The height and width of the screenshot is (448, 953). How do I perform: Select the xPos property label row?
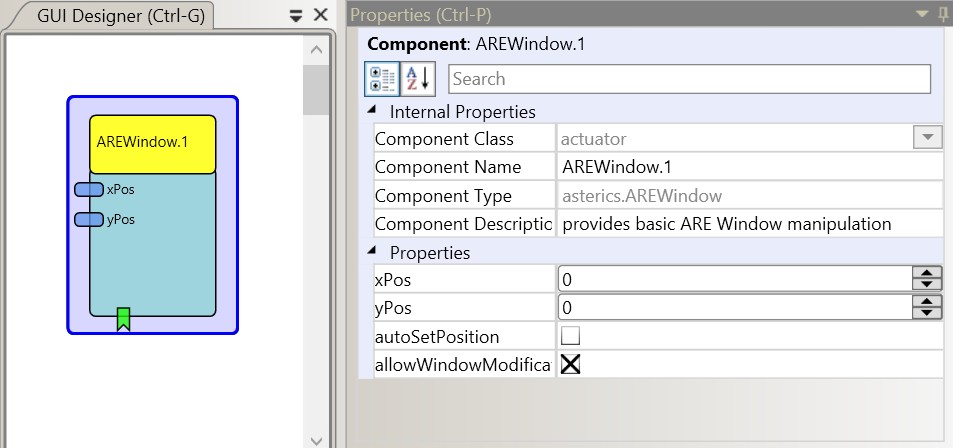pyautogui.click(x=464, y=280)
